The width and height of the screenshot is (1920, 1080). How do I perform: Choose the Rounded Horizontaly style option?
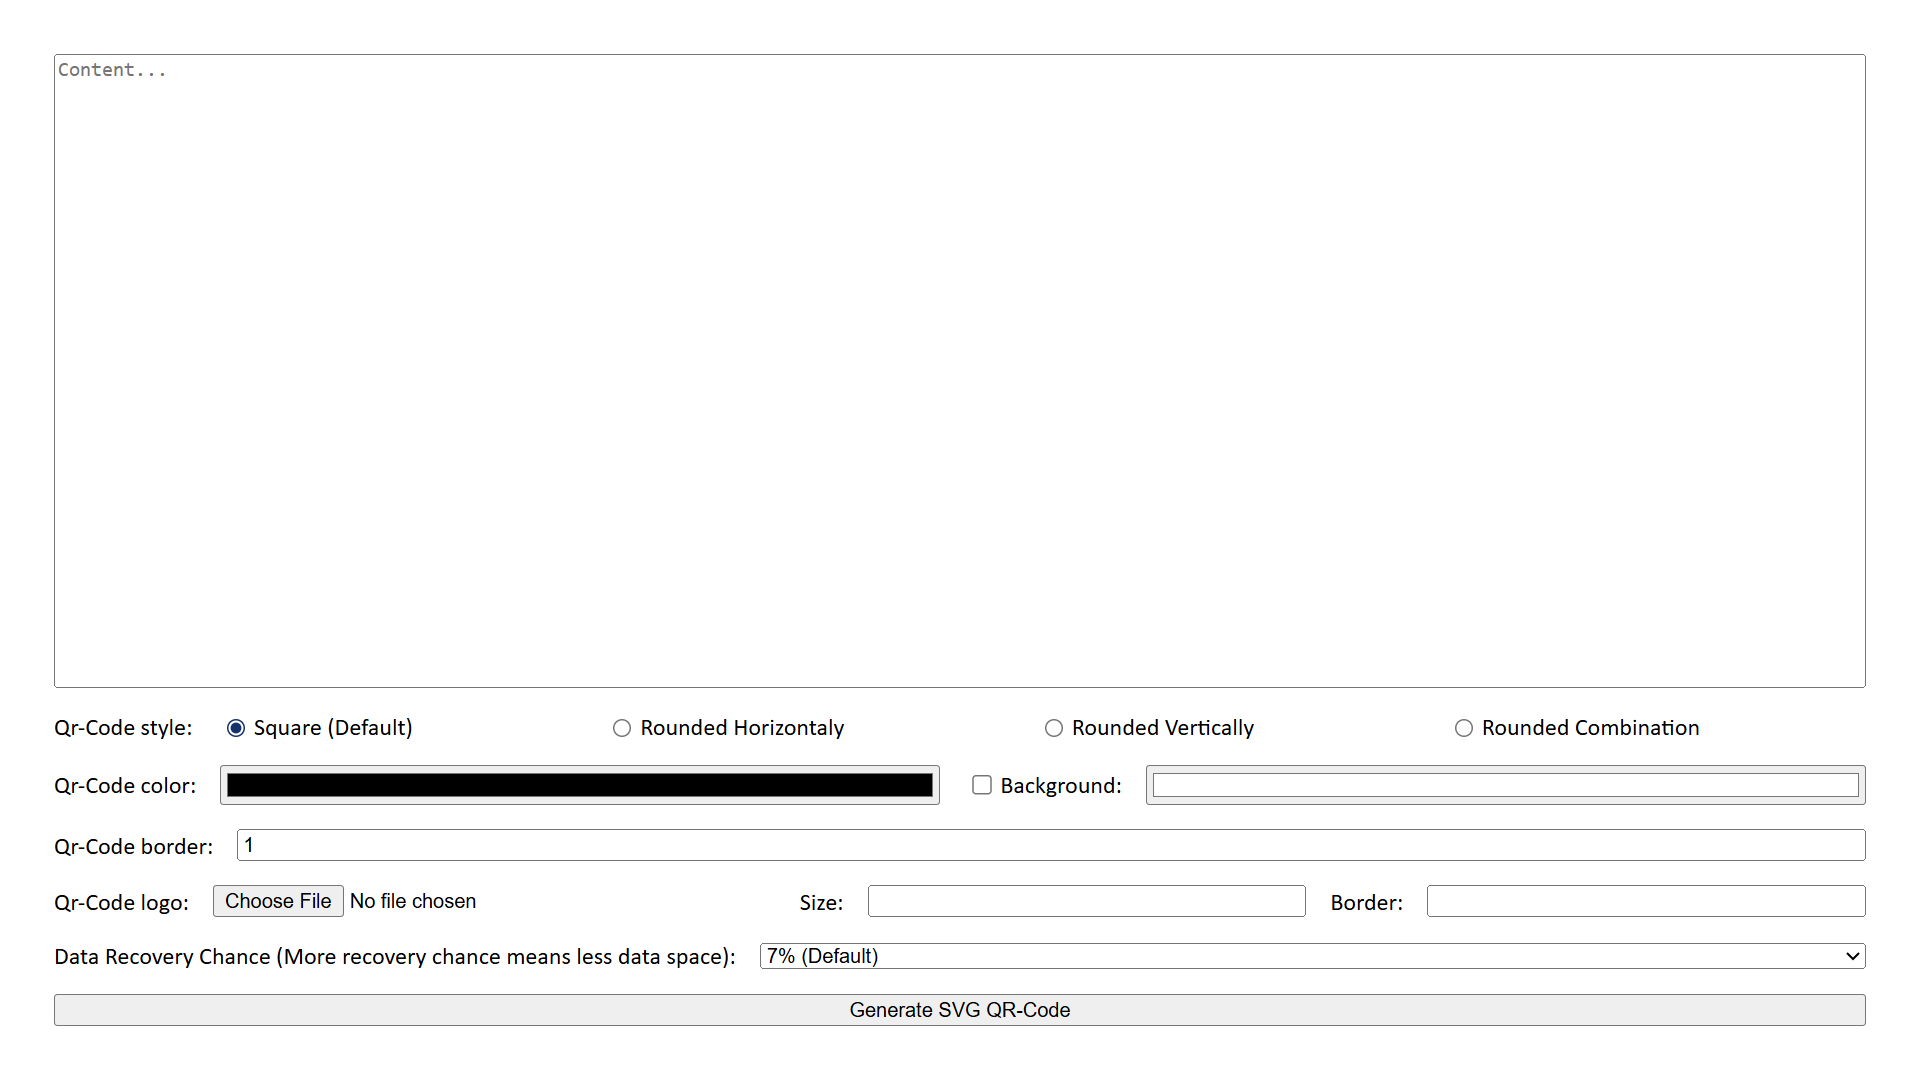pyautogui.click(x=622, y=728)
